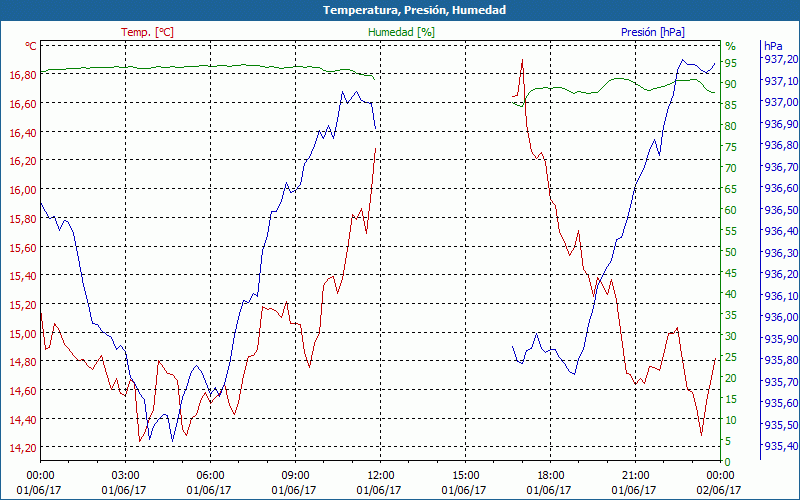Select the blue Presión [hPa] legend label
This screenshot has width=800, height=500.
[653, 32]
